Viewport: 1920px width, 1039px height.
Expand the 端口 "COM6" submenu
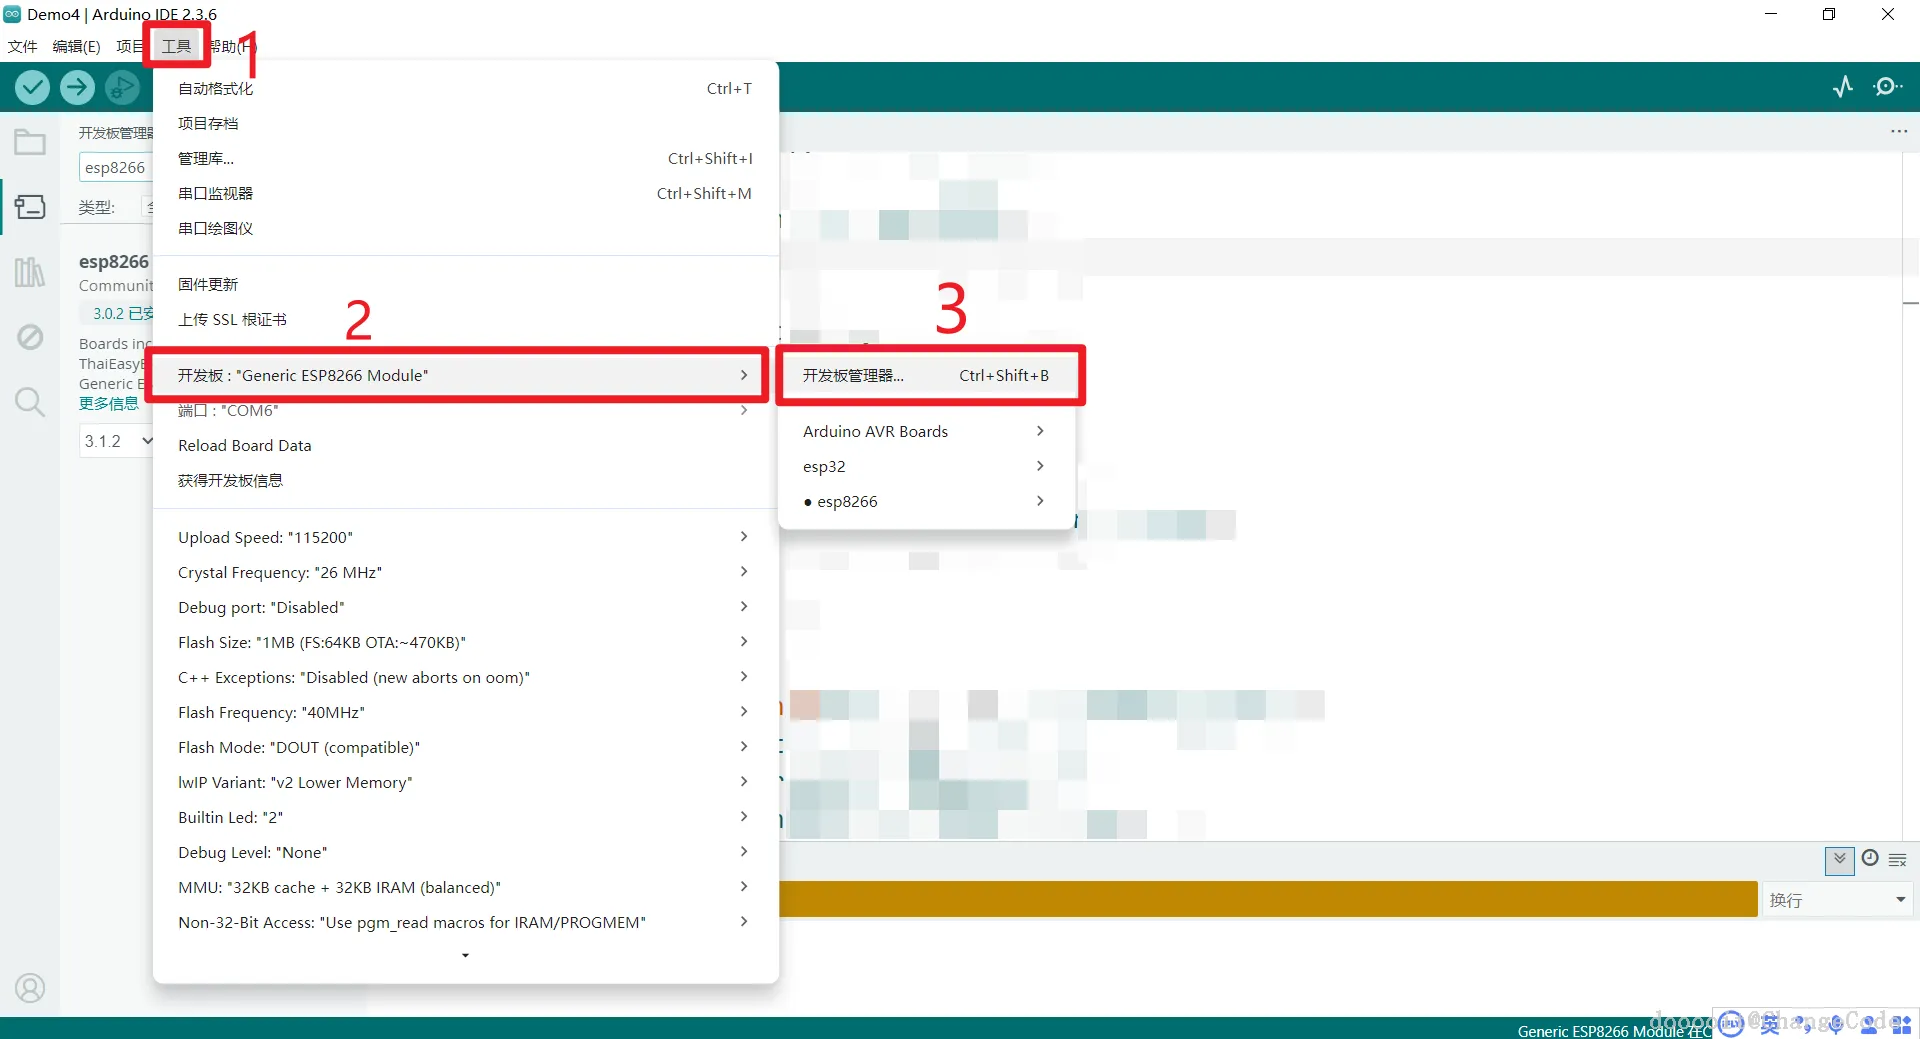(x=466, y=411)
